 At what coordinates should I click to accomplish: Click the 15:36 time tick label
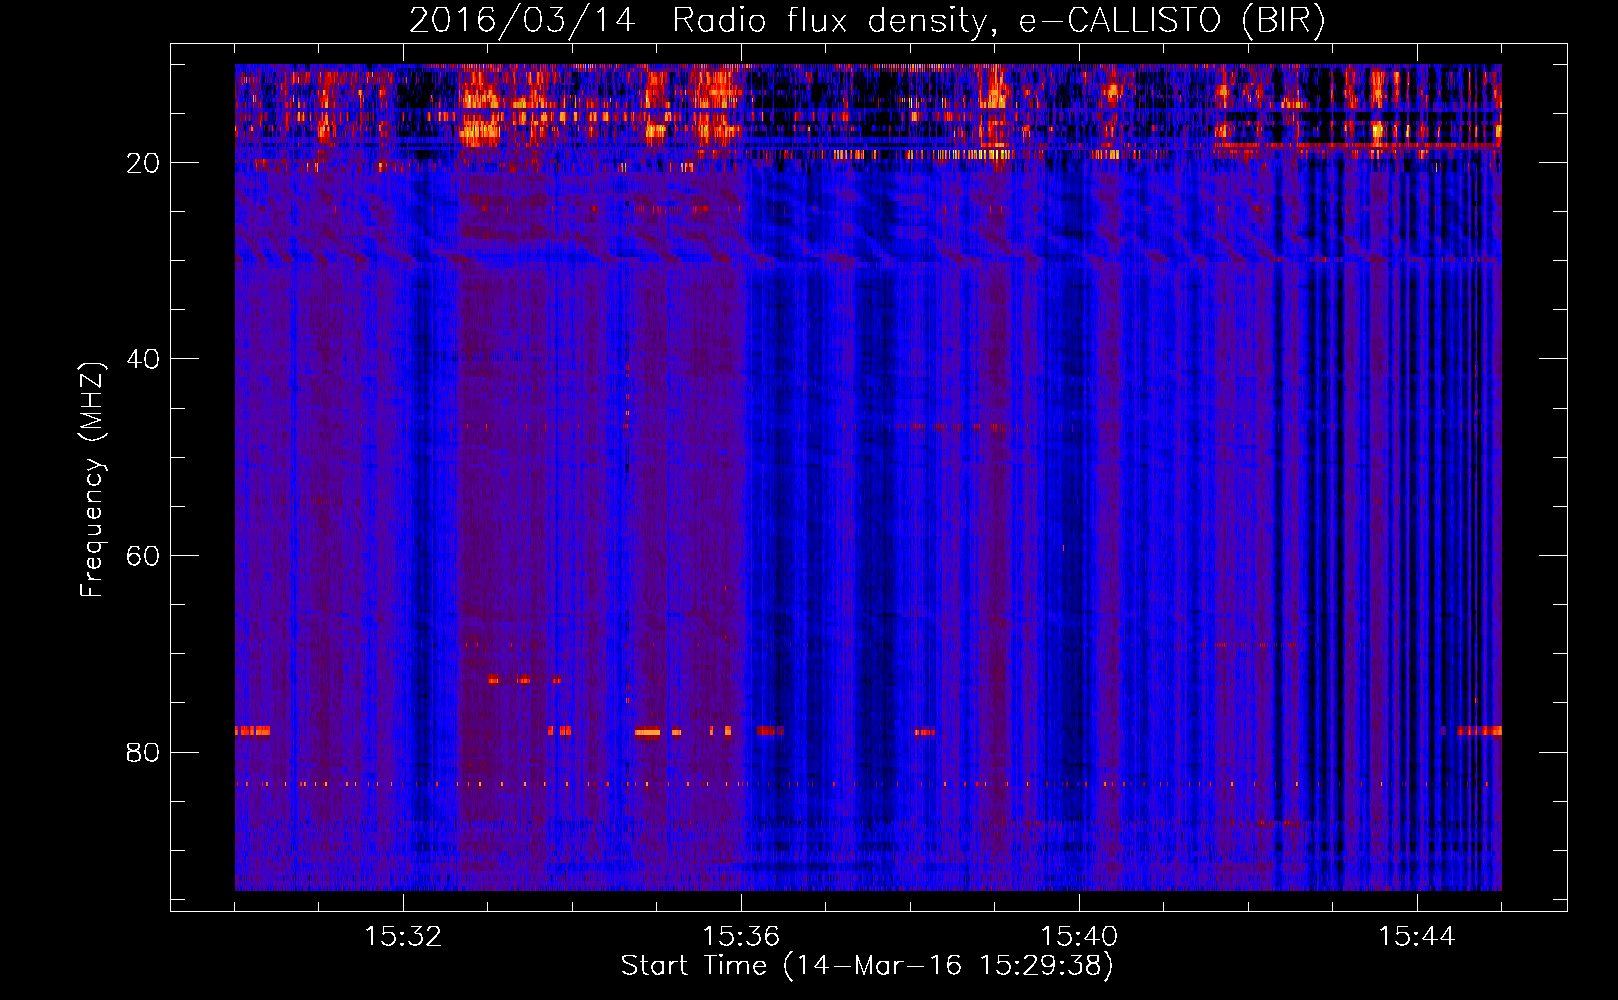(x=741, y=937)
